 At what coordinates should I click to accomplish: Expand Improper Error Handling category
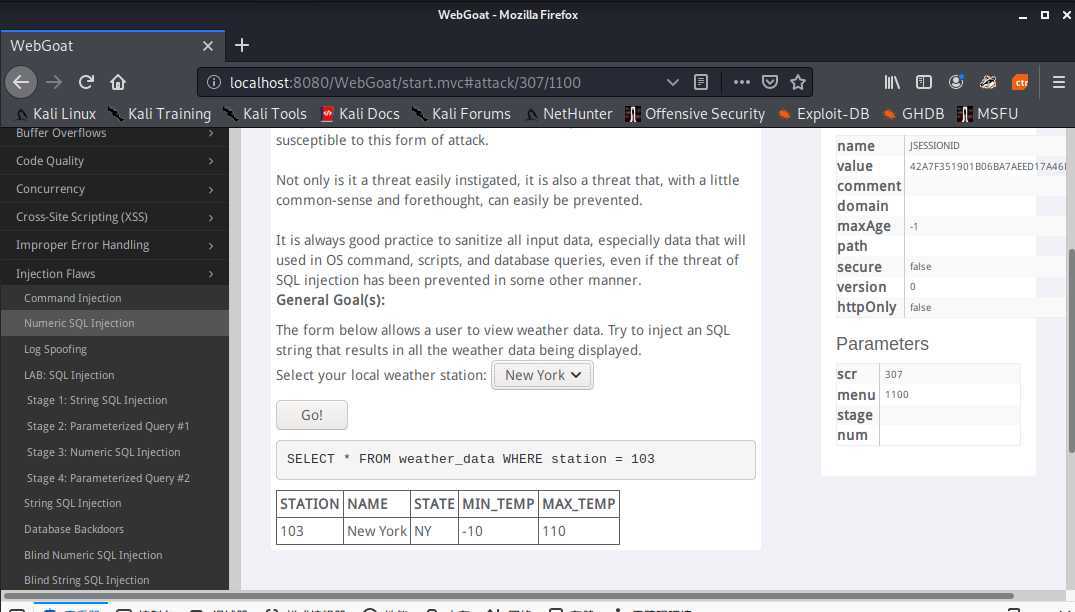114,245
